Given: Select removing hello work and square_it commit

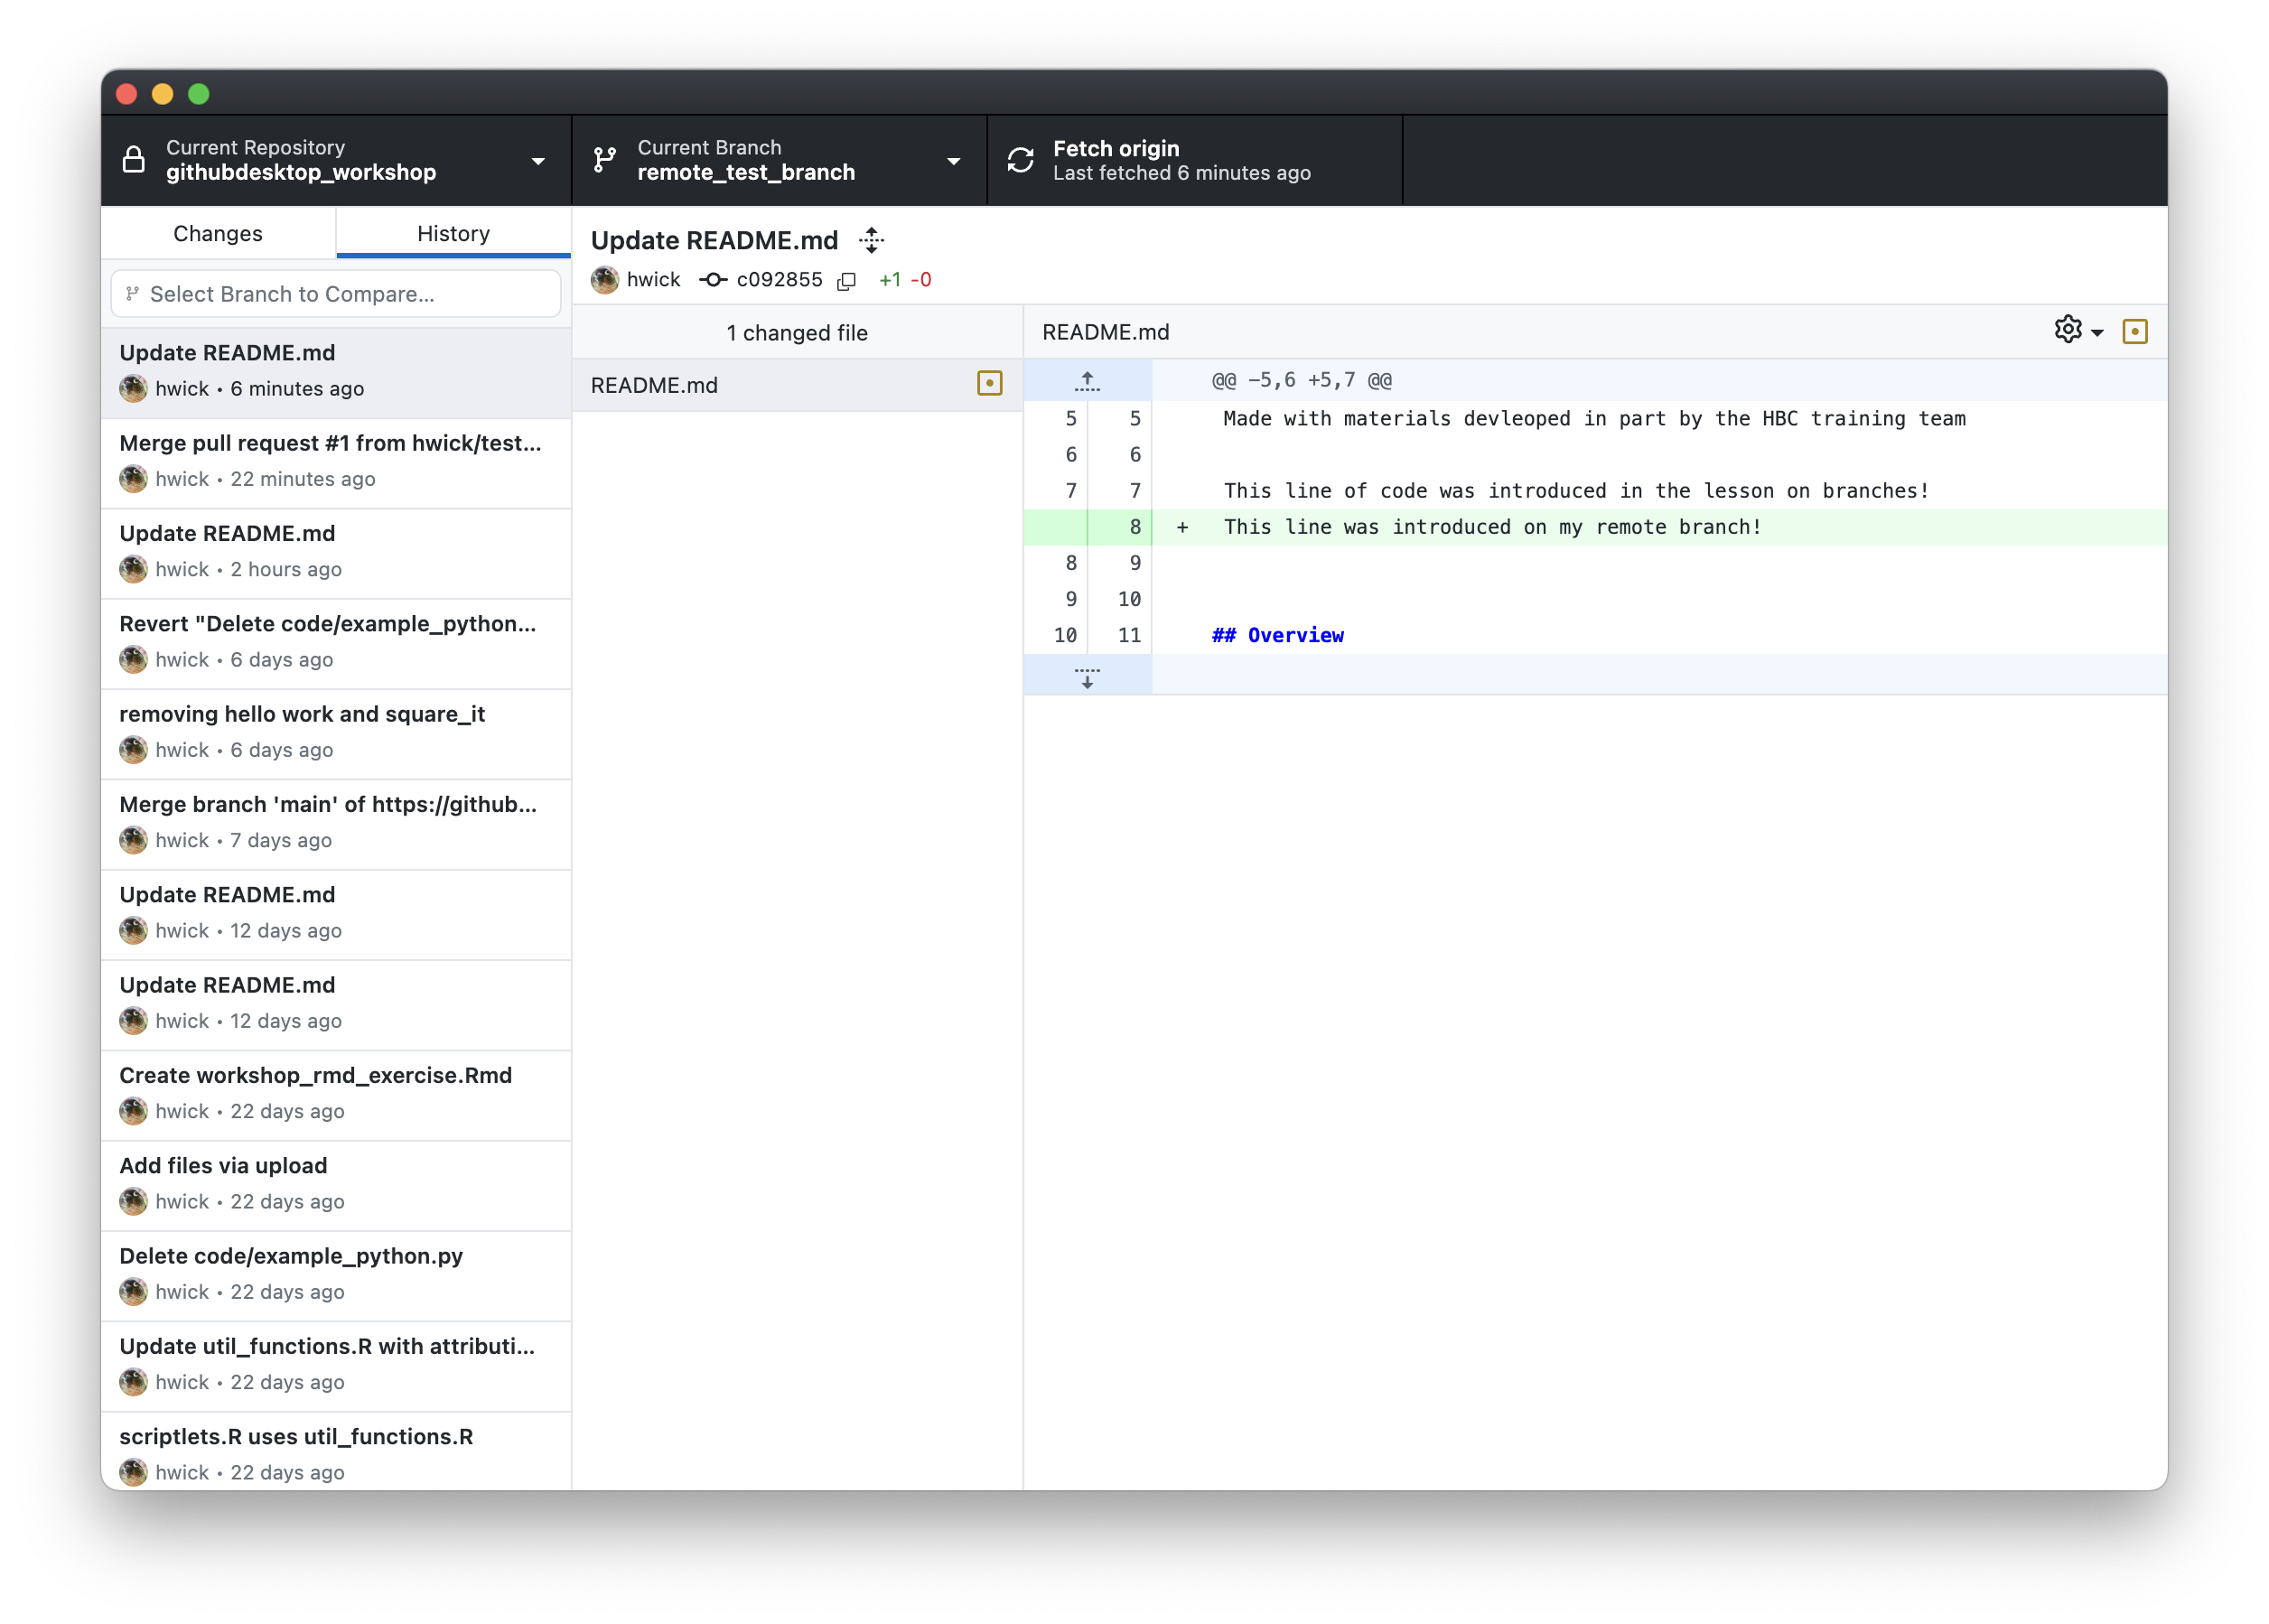Looking at the screenshot, I should click(336, 733).
